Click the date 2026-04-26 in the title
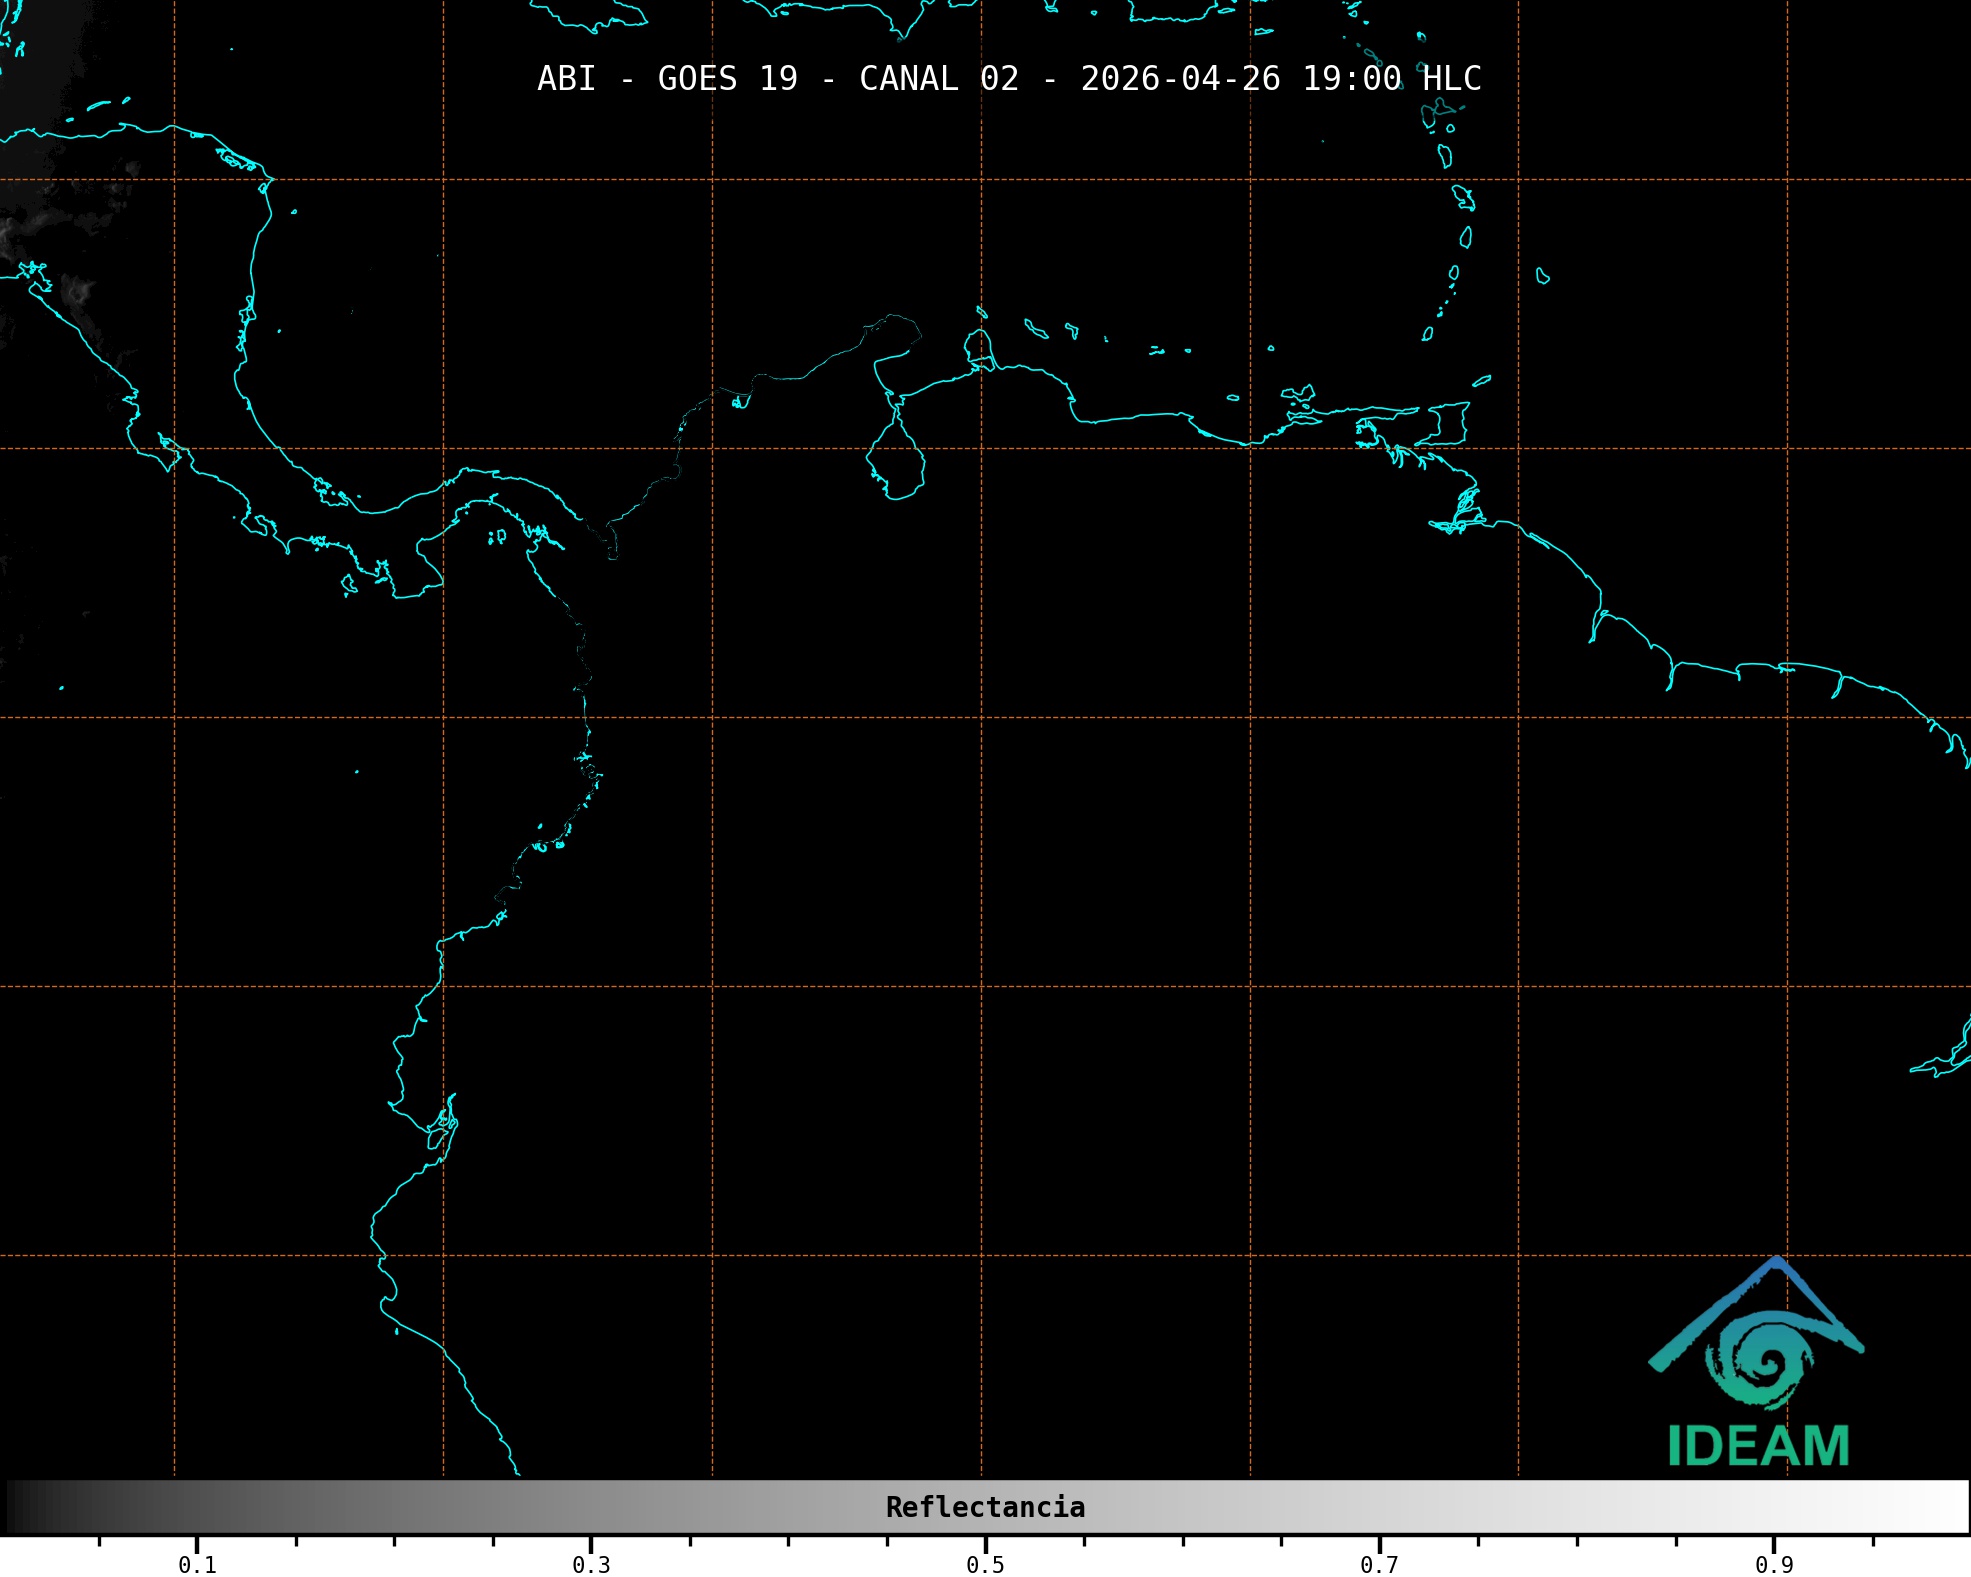Image resolution: width=1971 pixels, height=1577 pixels. coord(1180,79)
